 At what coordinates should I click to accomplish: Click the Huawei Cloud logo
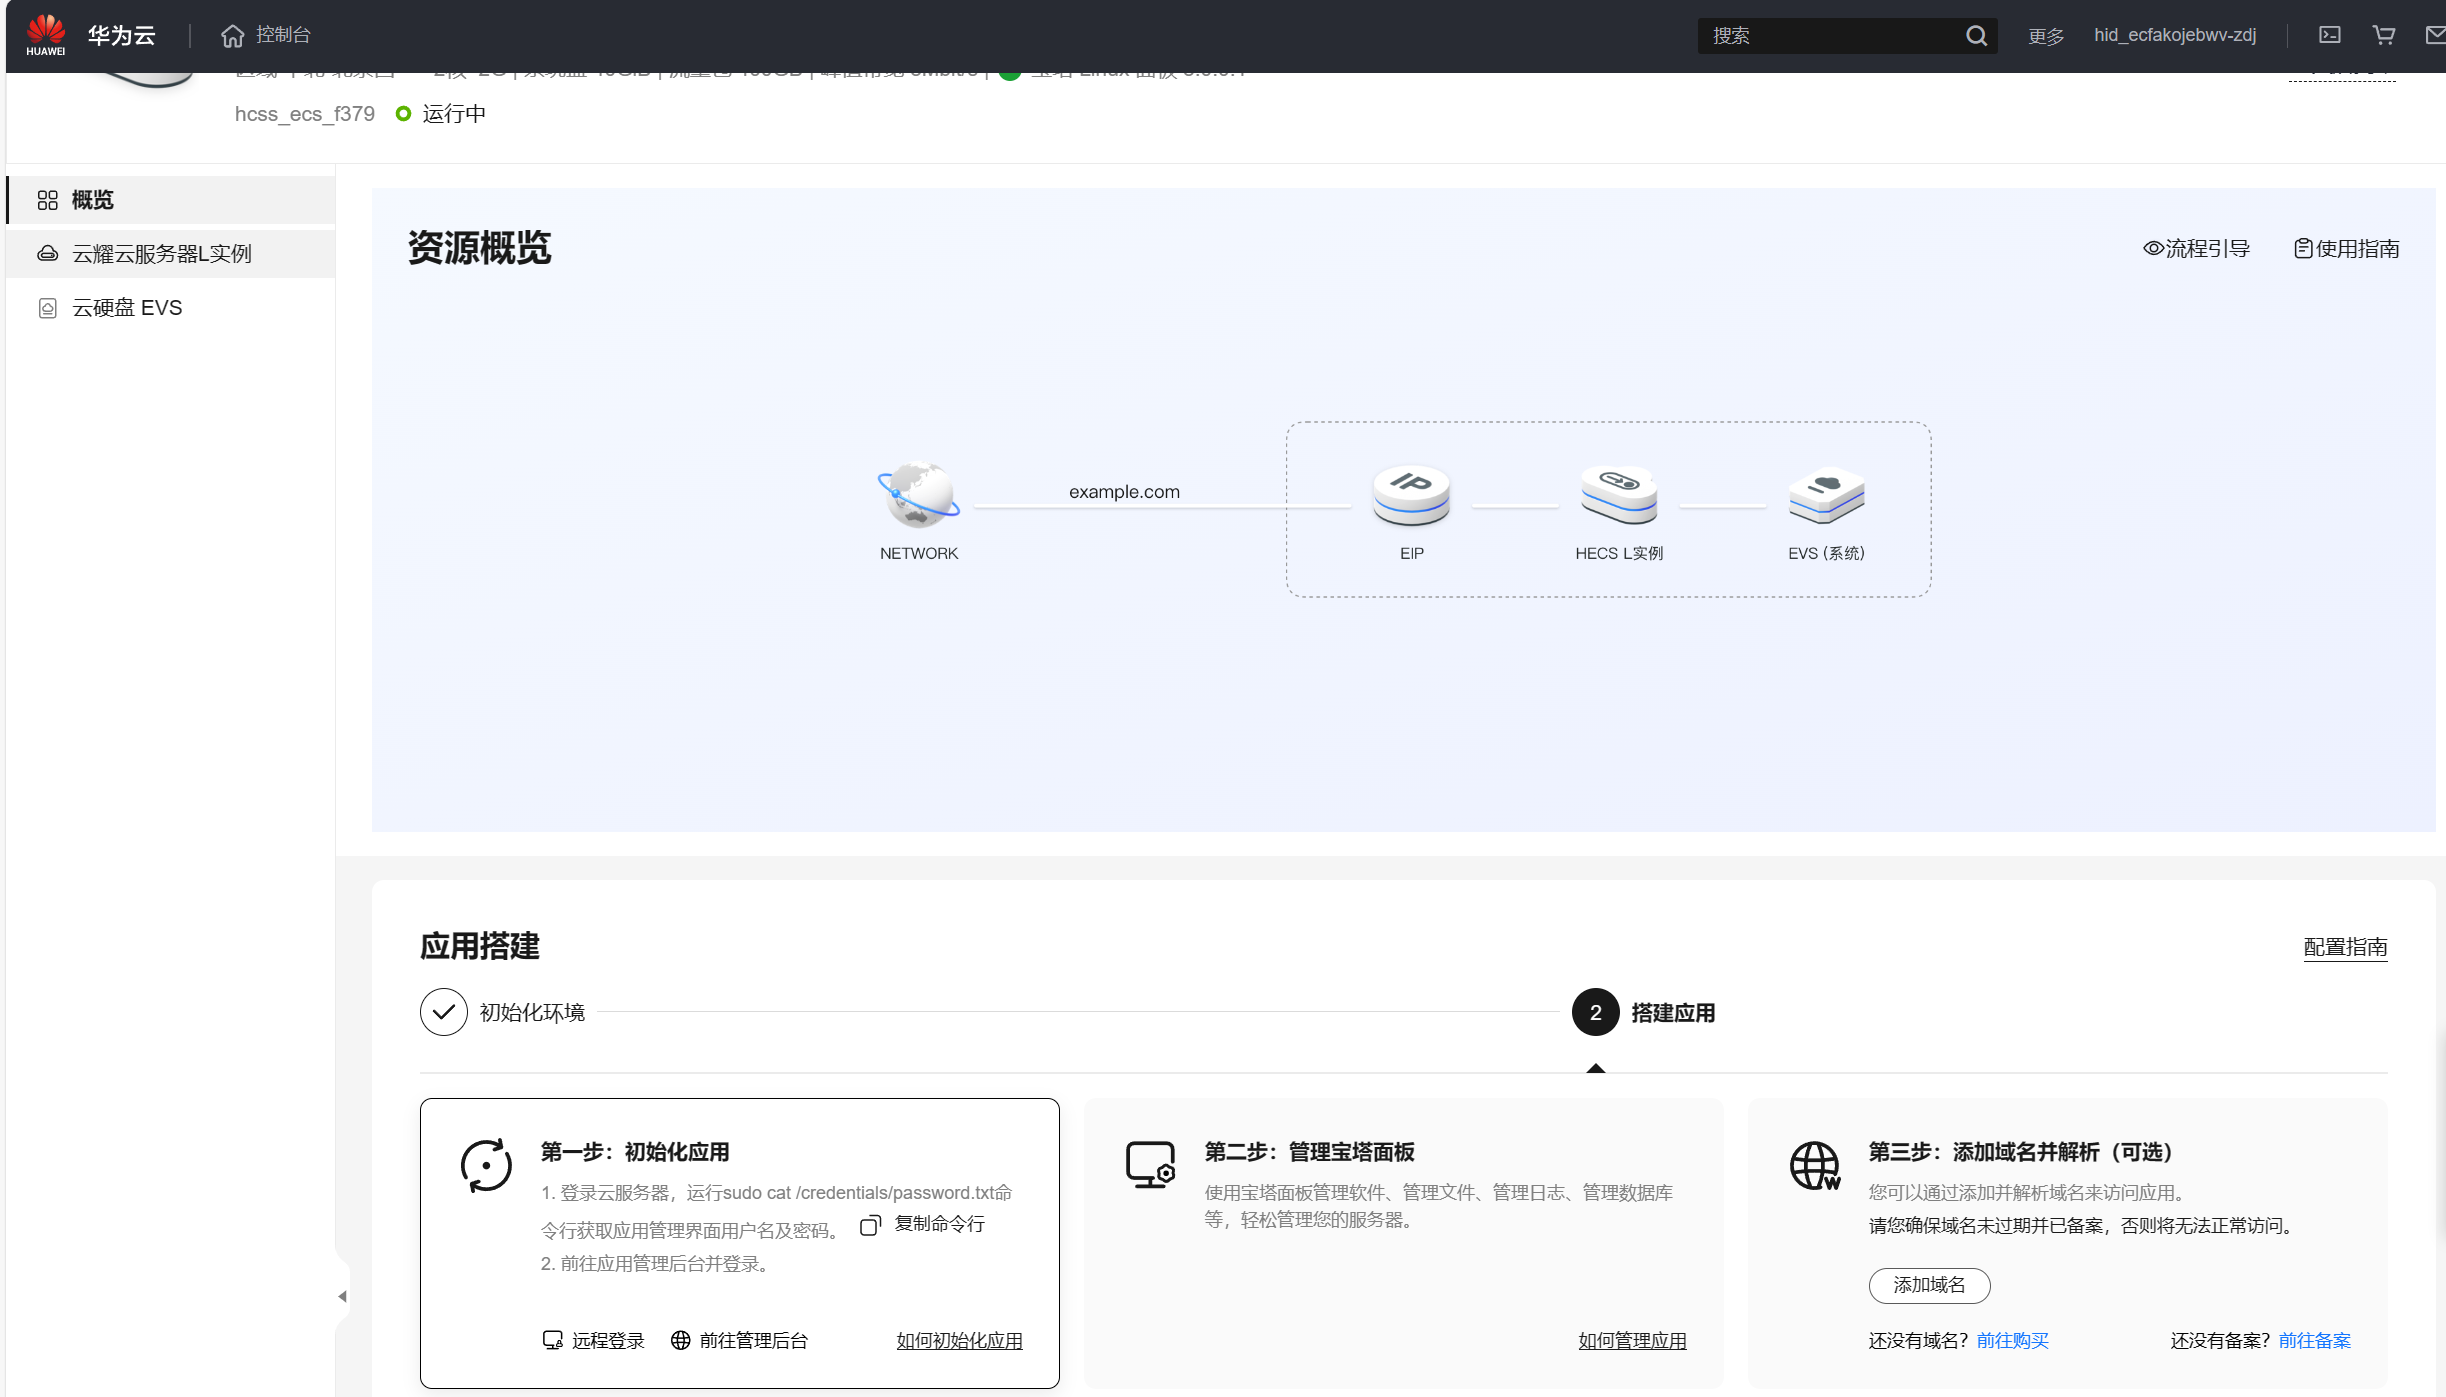tap(47, 35)
